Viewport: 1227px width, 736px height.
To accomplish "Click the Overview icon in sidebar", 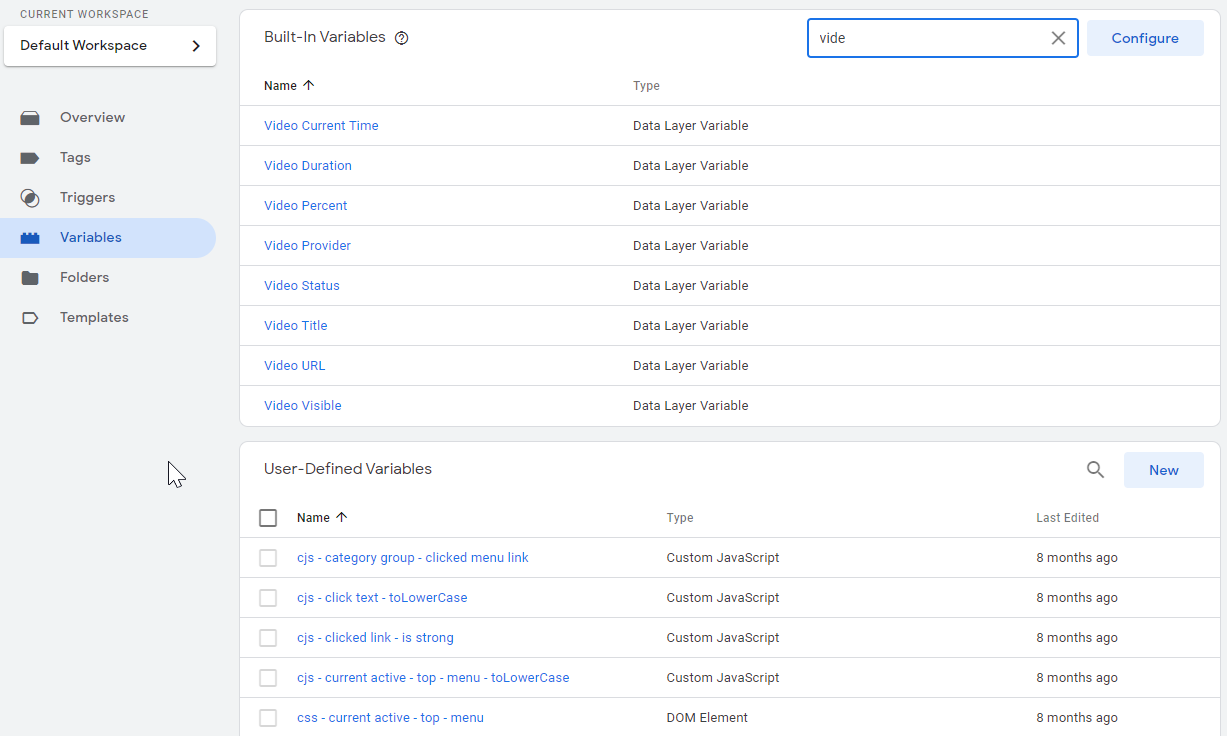I will [x=30, y=118].
